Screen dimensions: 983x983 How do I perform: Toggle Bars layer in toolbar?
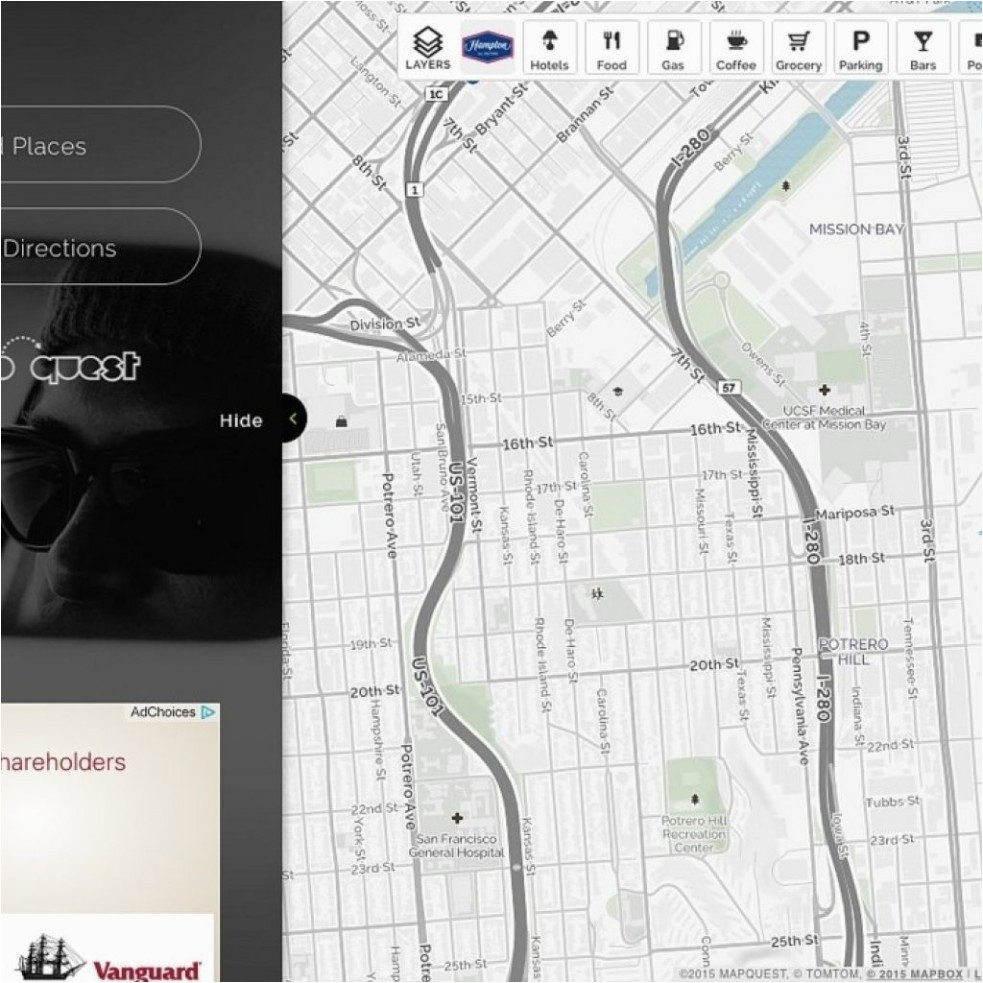point(922,48)
